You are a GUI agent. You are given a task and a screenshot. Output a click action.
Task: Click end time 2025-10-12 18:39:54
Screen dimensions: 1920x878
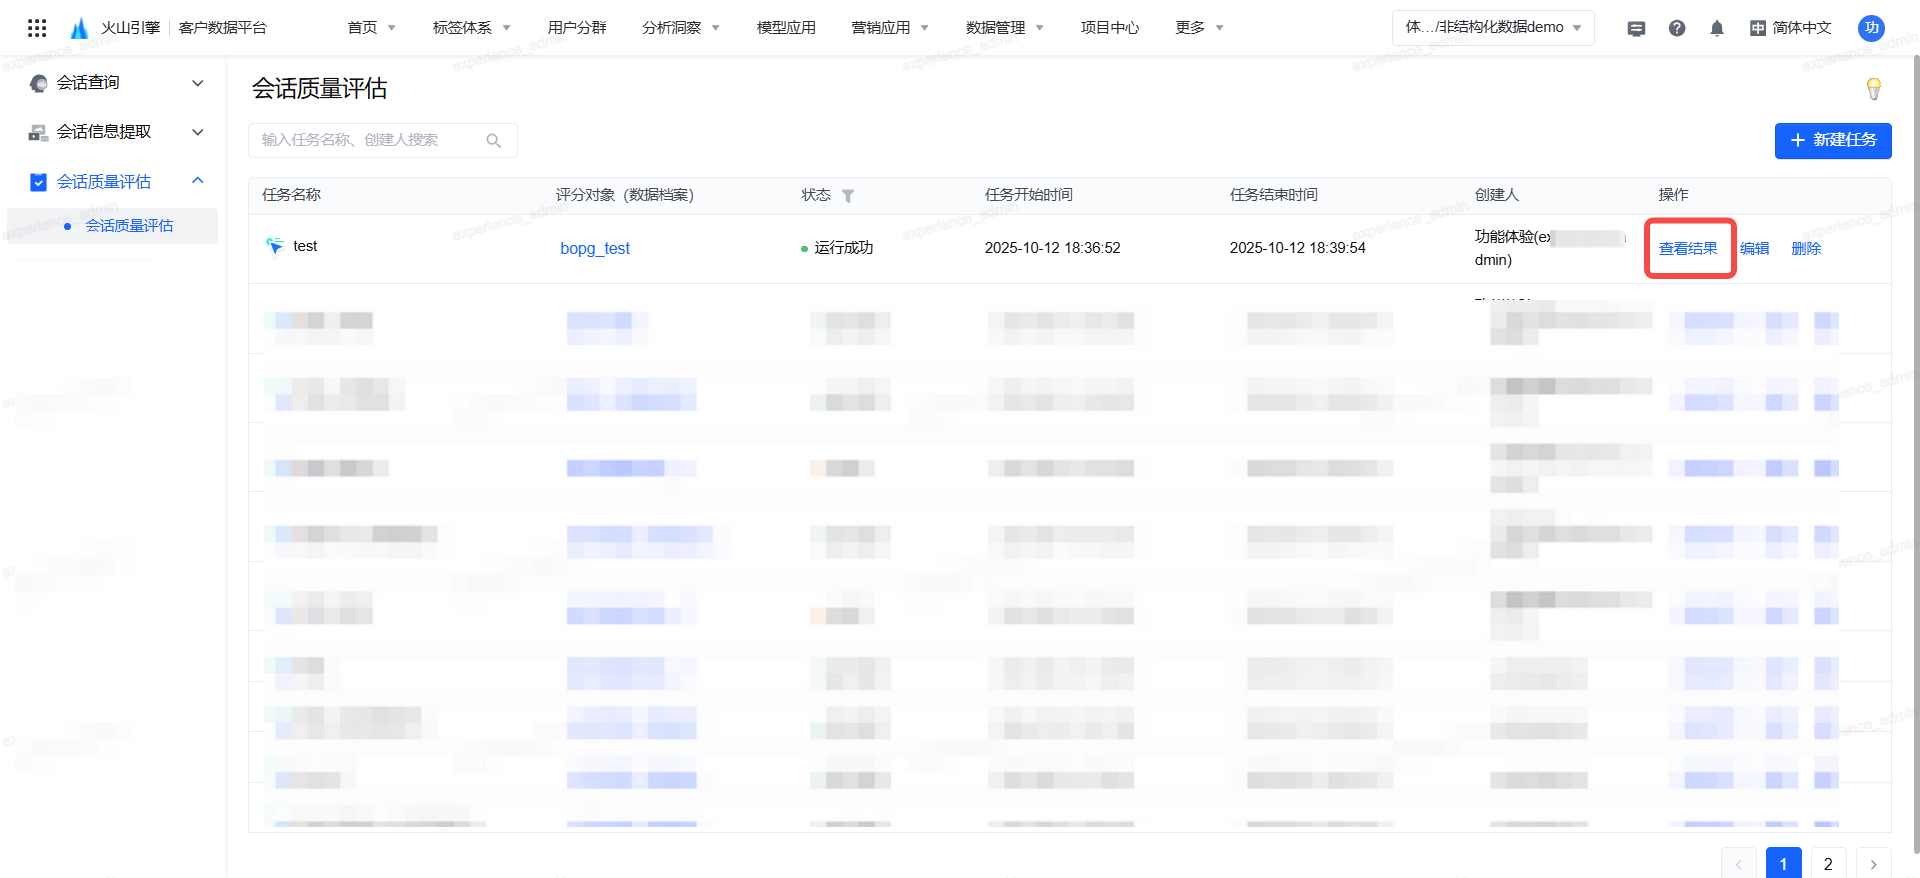(1298, 248)
